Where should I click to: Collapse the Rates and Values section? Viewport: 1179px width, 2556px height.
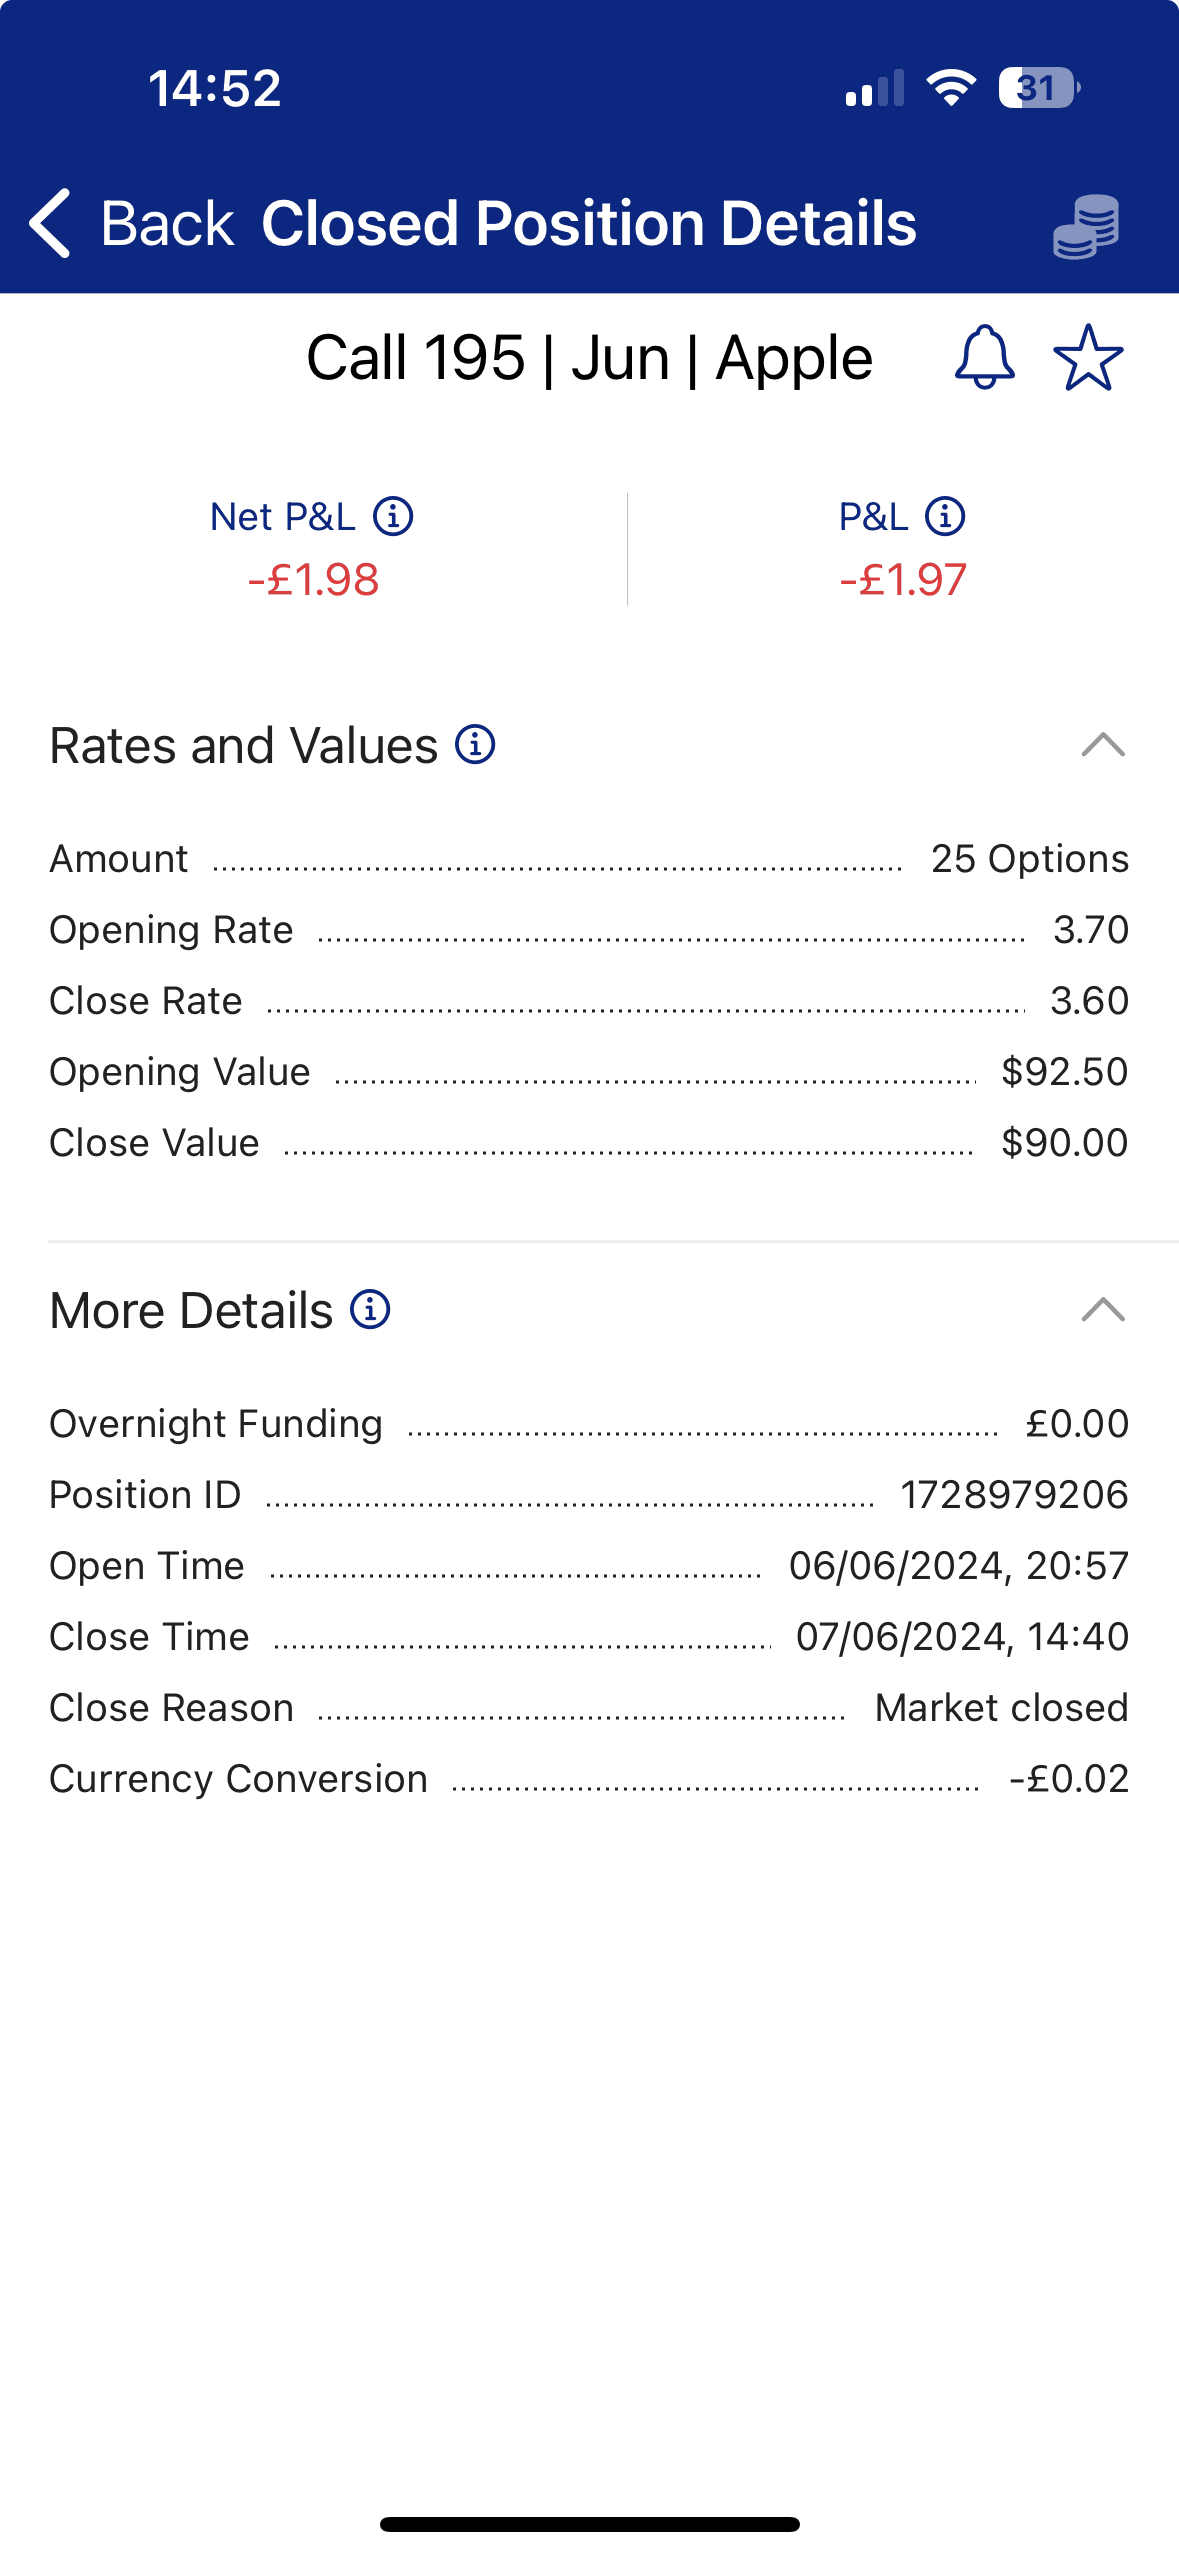click(x=1103, y=745)
